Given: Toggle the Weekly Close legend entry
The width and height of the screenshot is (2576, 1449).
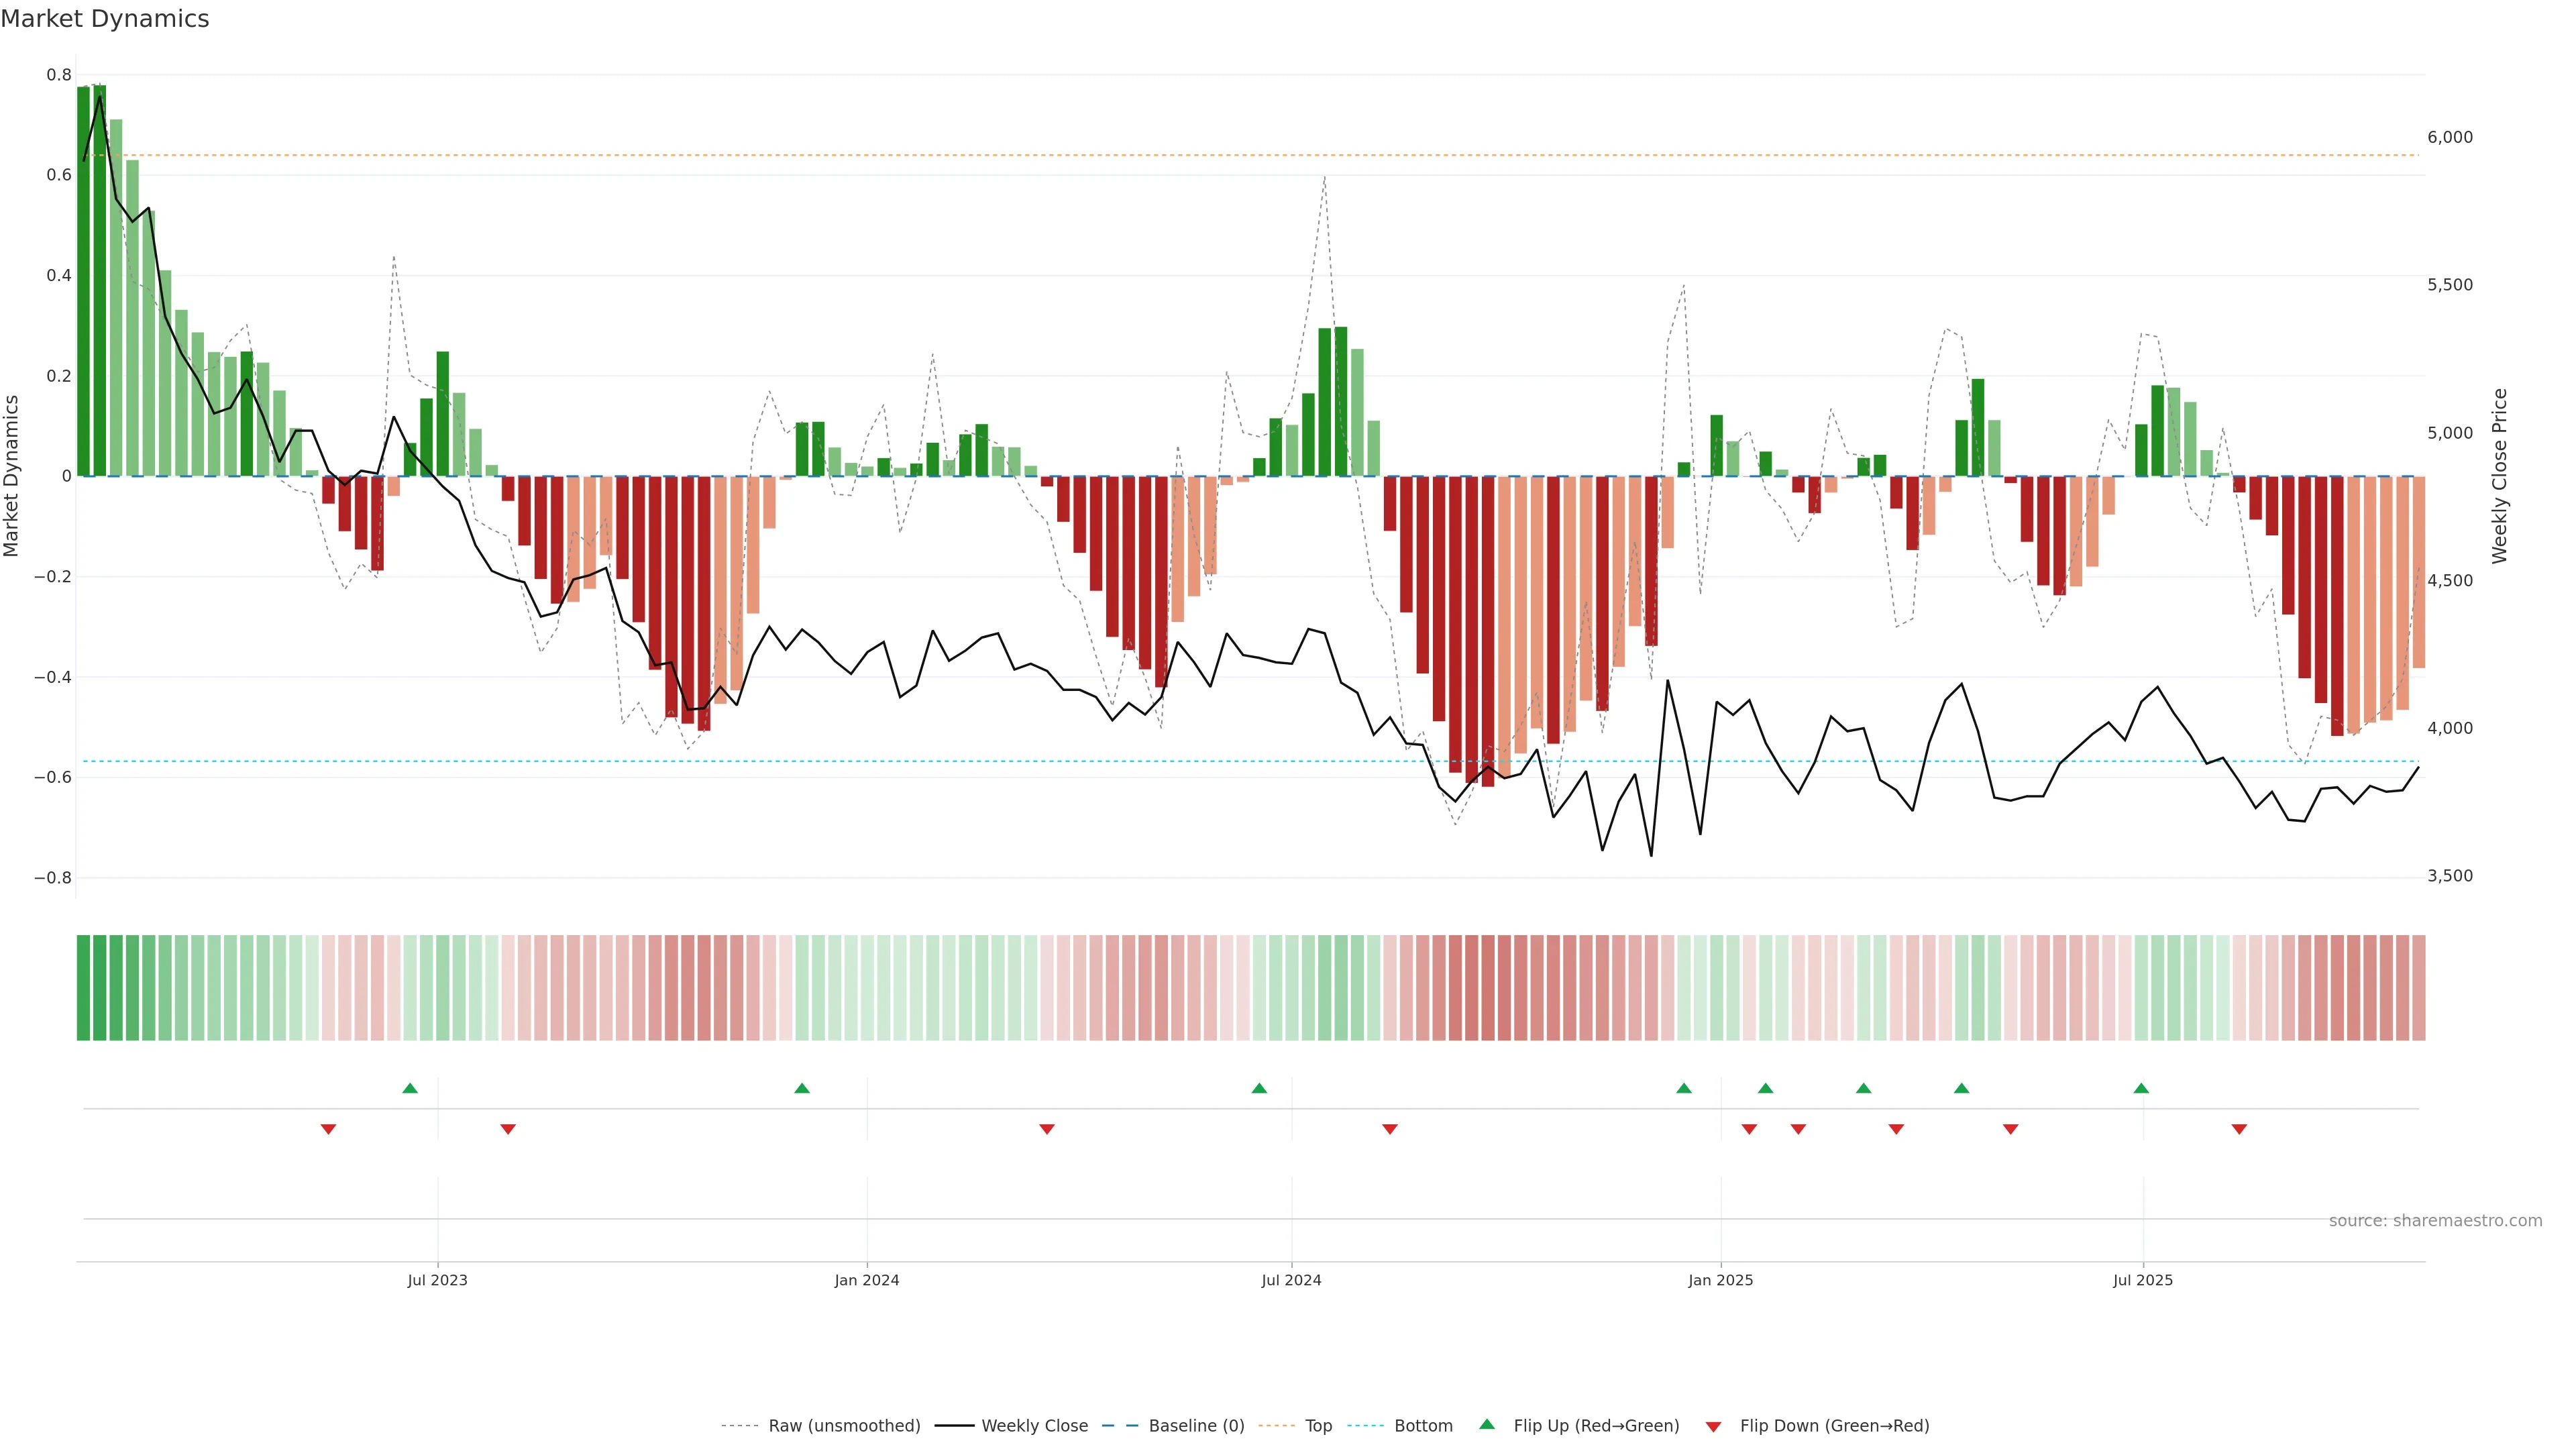Looking at the screenshot, I should pyautogui.click(x=1034, y=1426).
